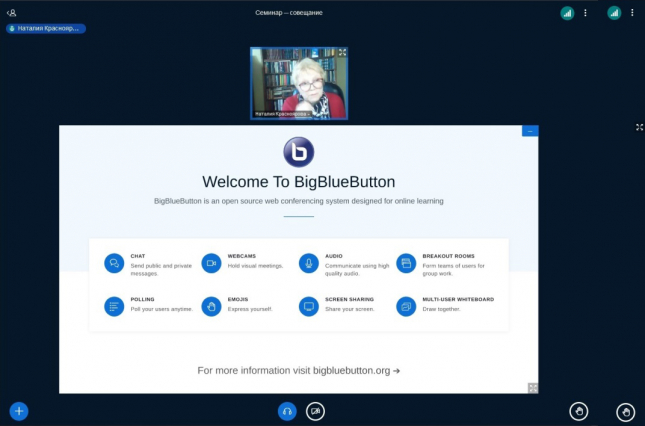Click fullscreen icon at slide bottom corner
Viewport: 645px width, 426px height.
click(533, 388)
